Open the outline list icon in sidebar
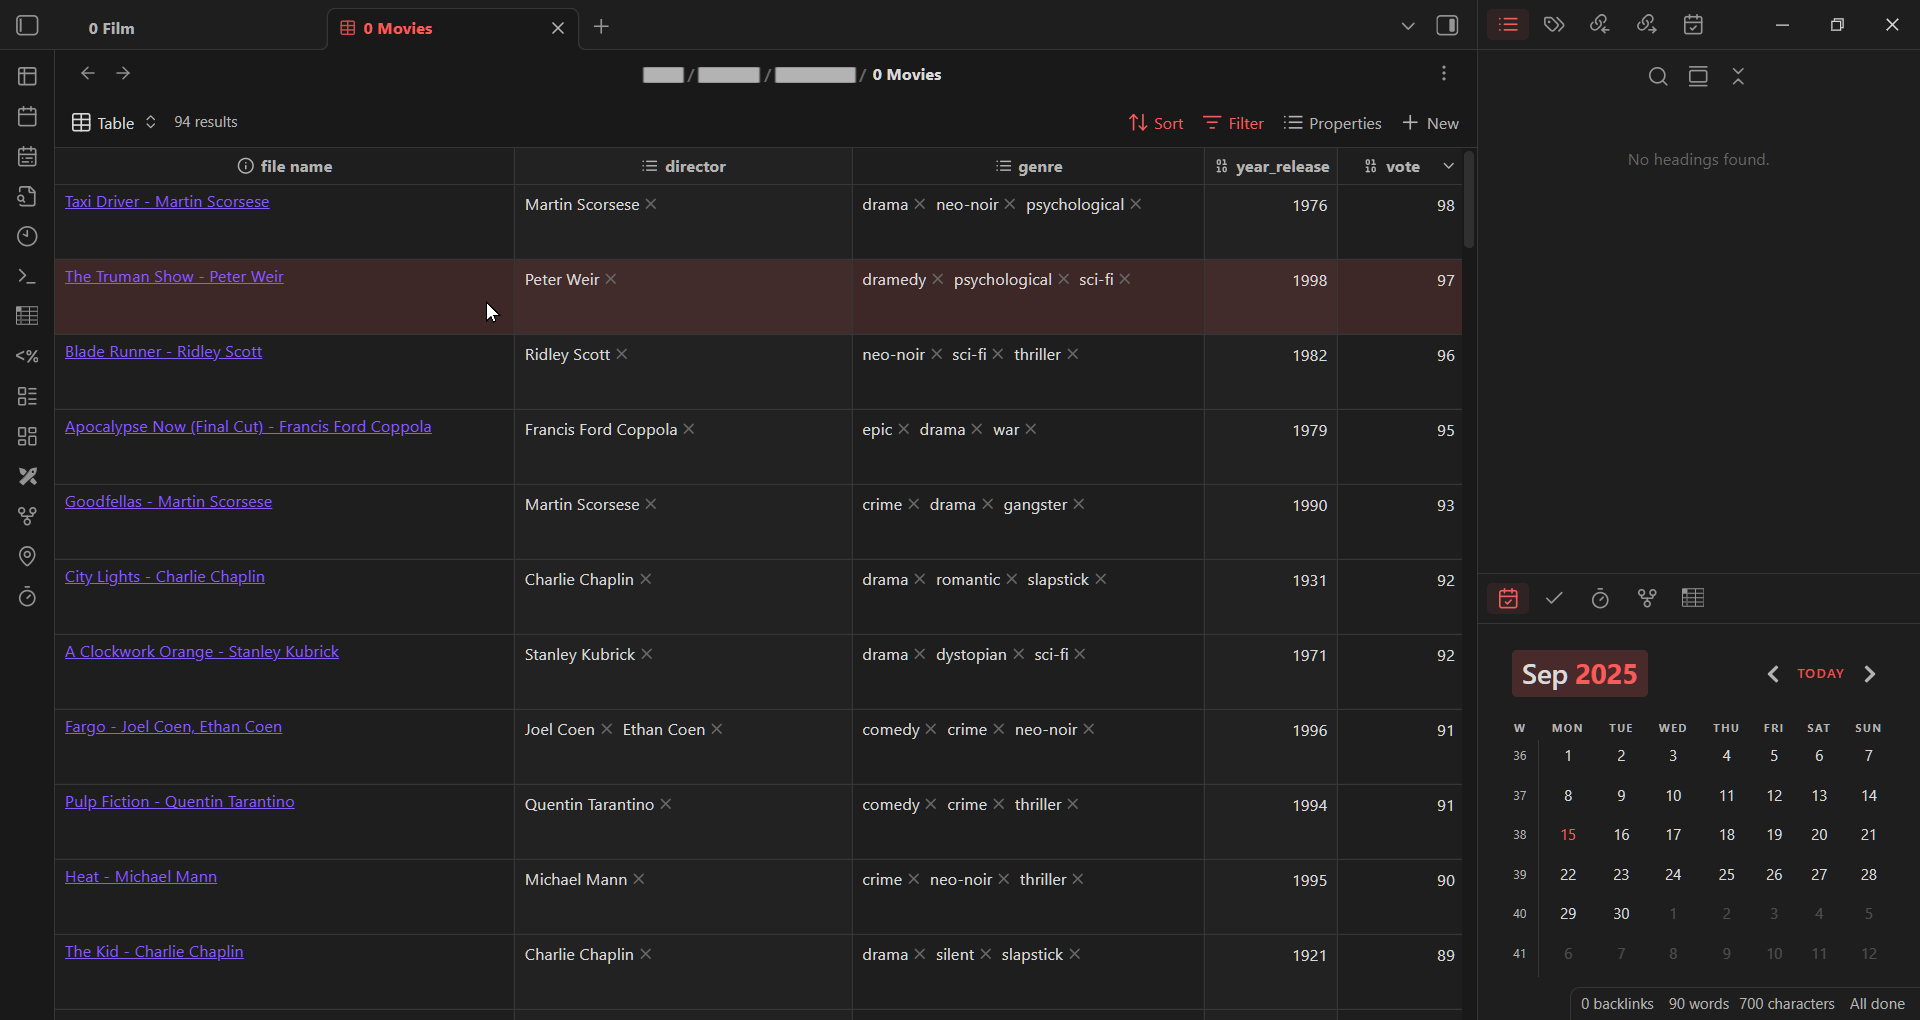This screenshot has height=1020, width=1920. point(1508,25)
